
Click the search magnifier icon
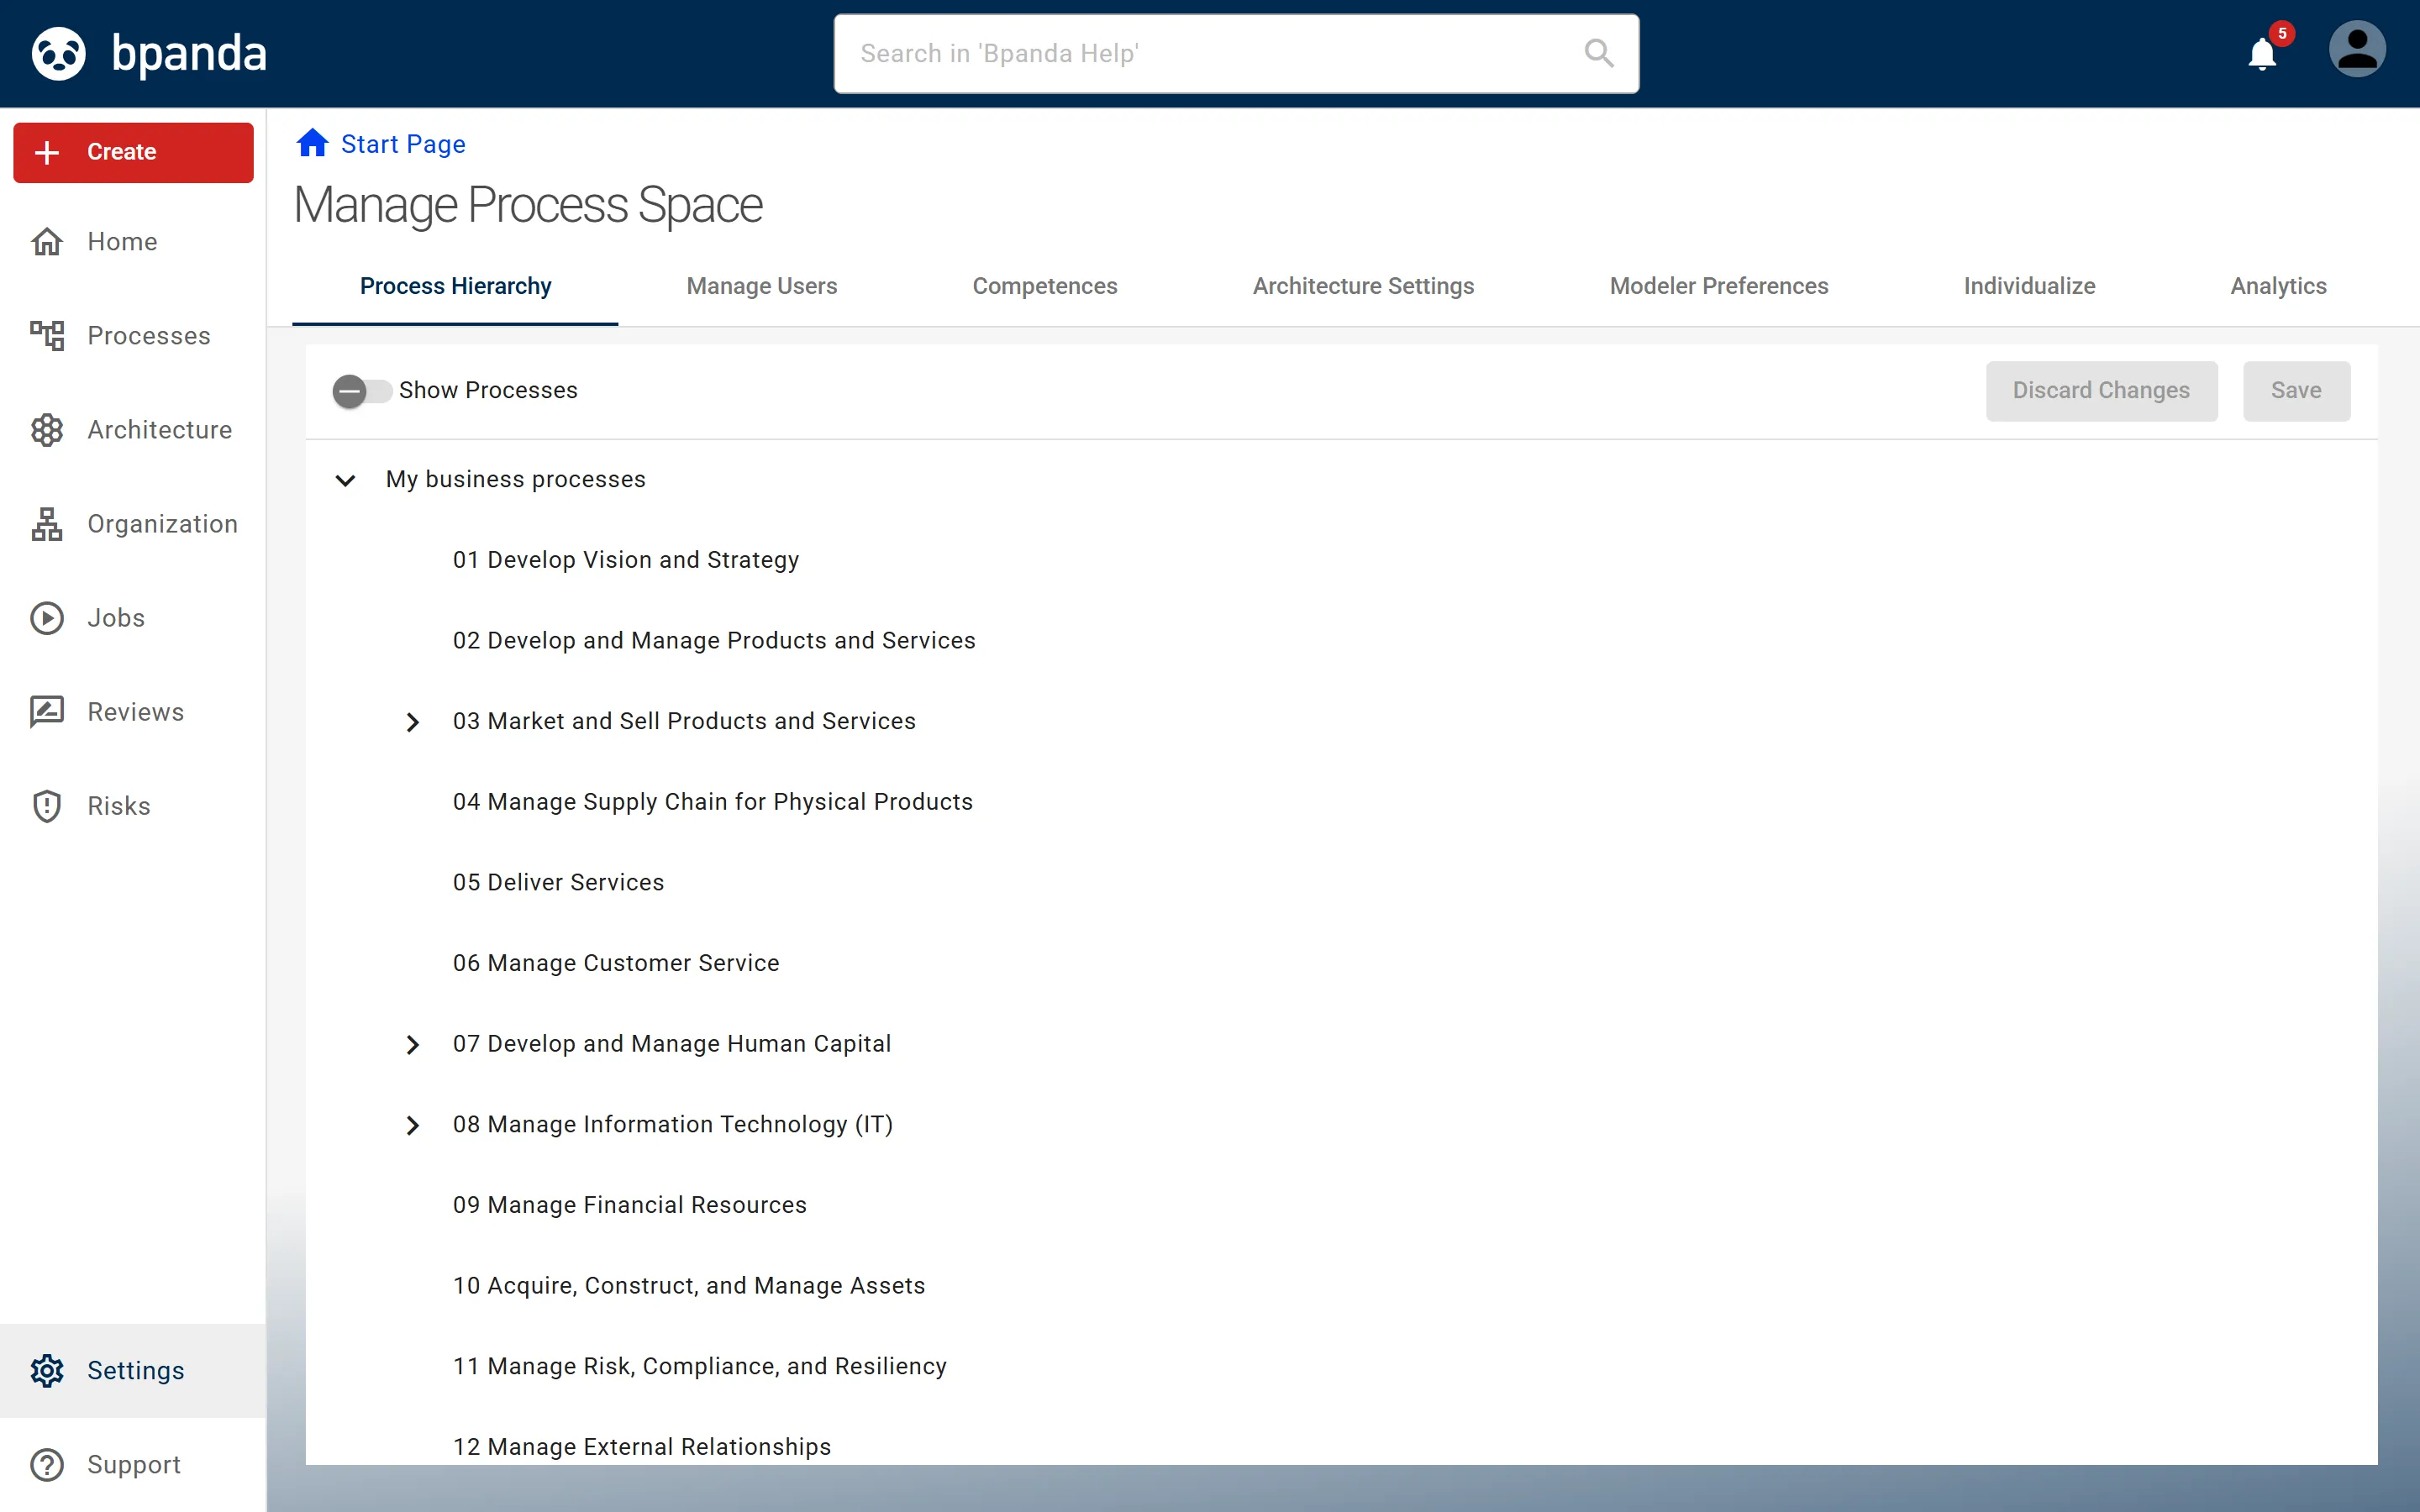(x=1599, y=53)
